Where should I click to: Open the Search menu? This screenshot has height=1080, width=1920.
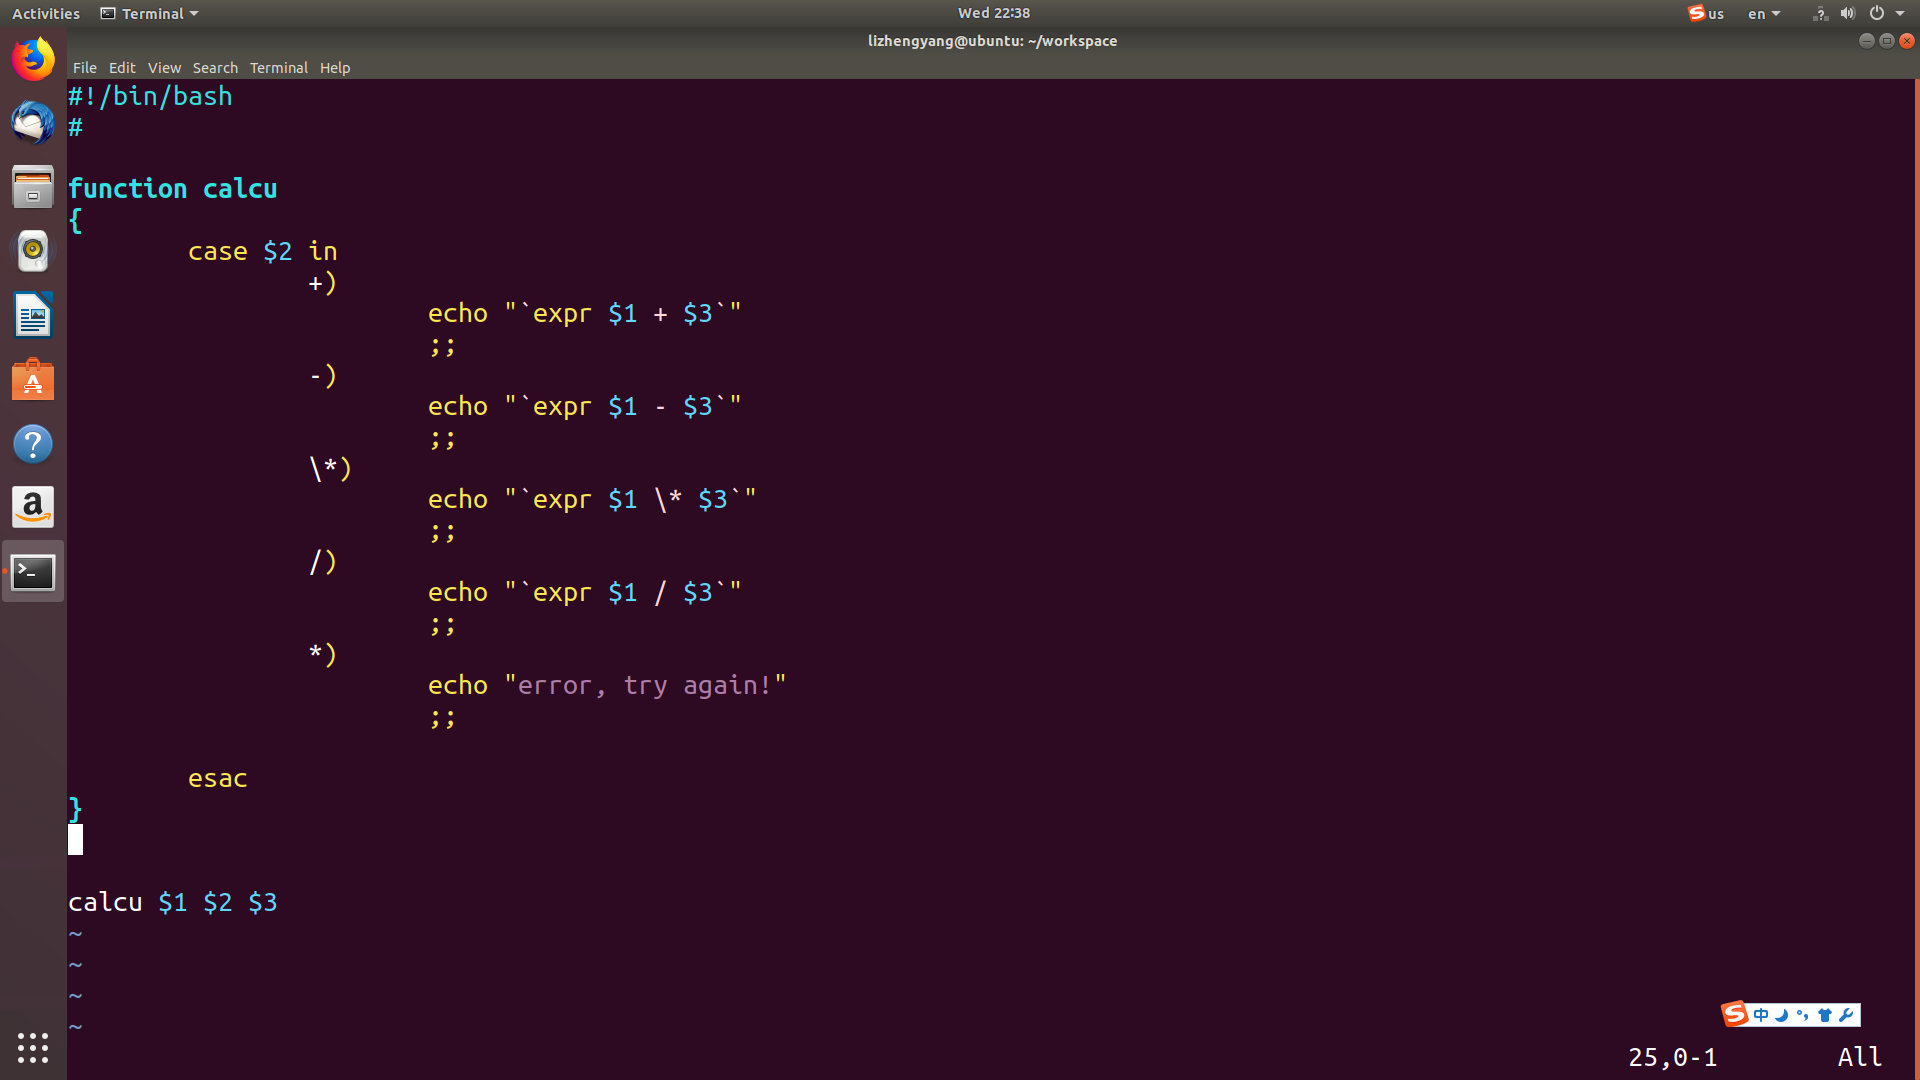[x=215, y=68]
